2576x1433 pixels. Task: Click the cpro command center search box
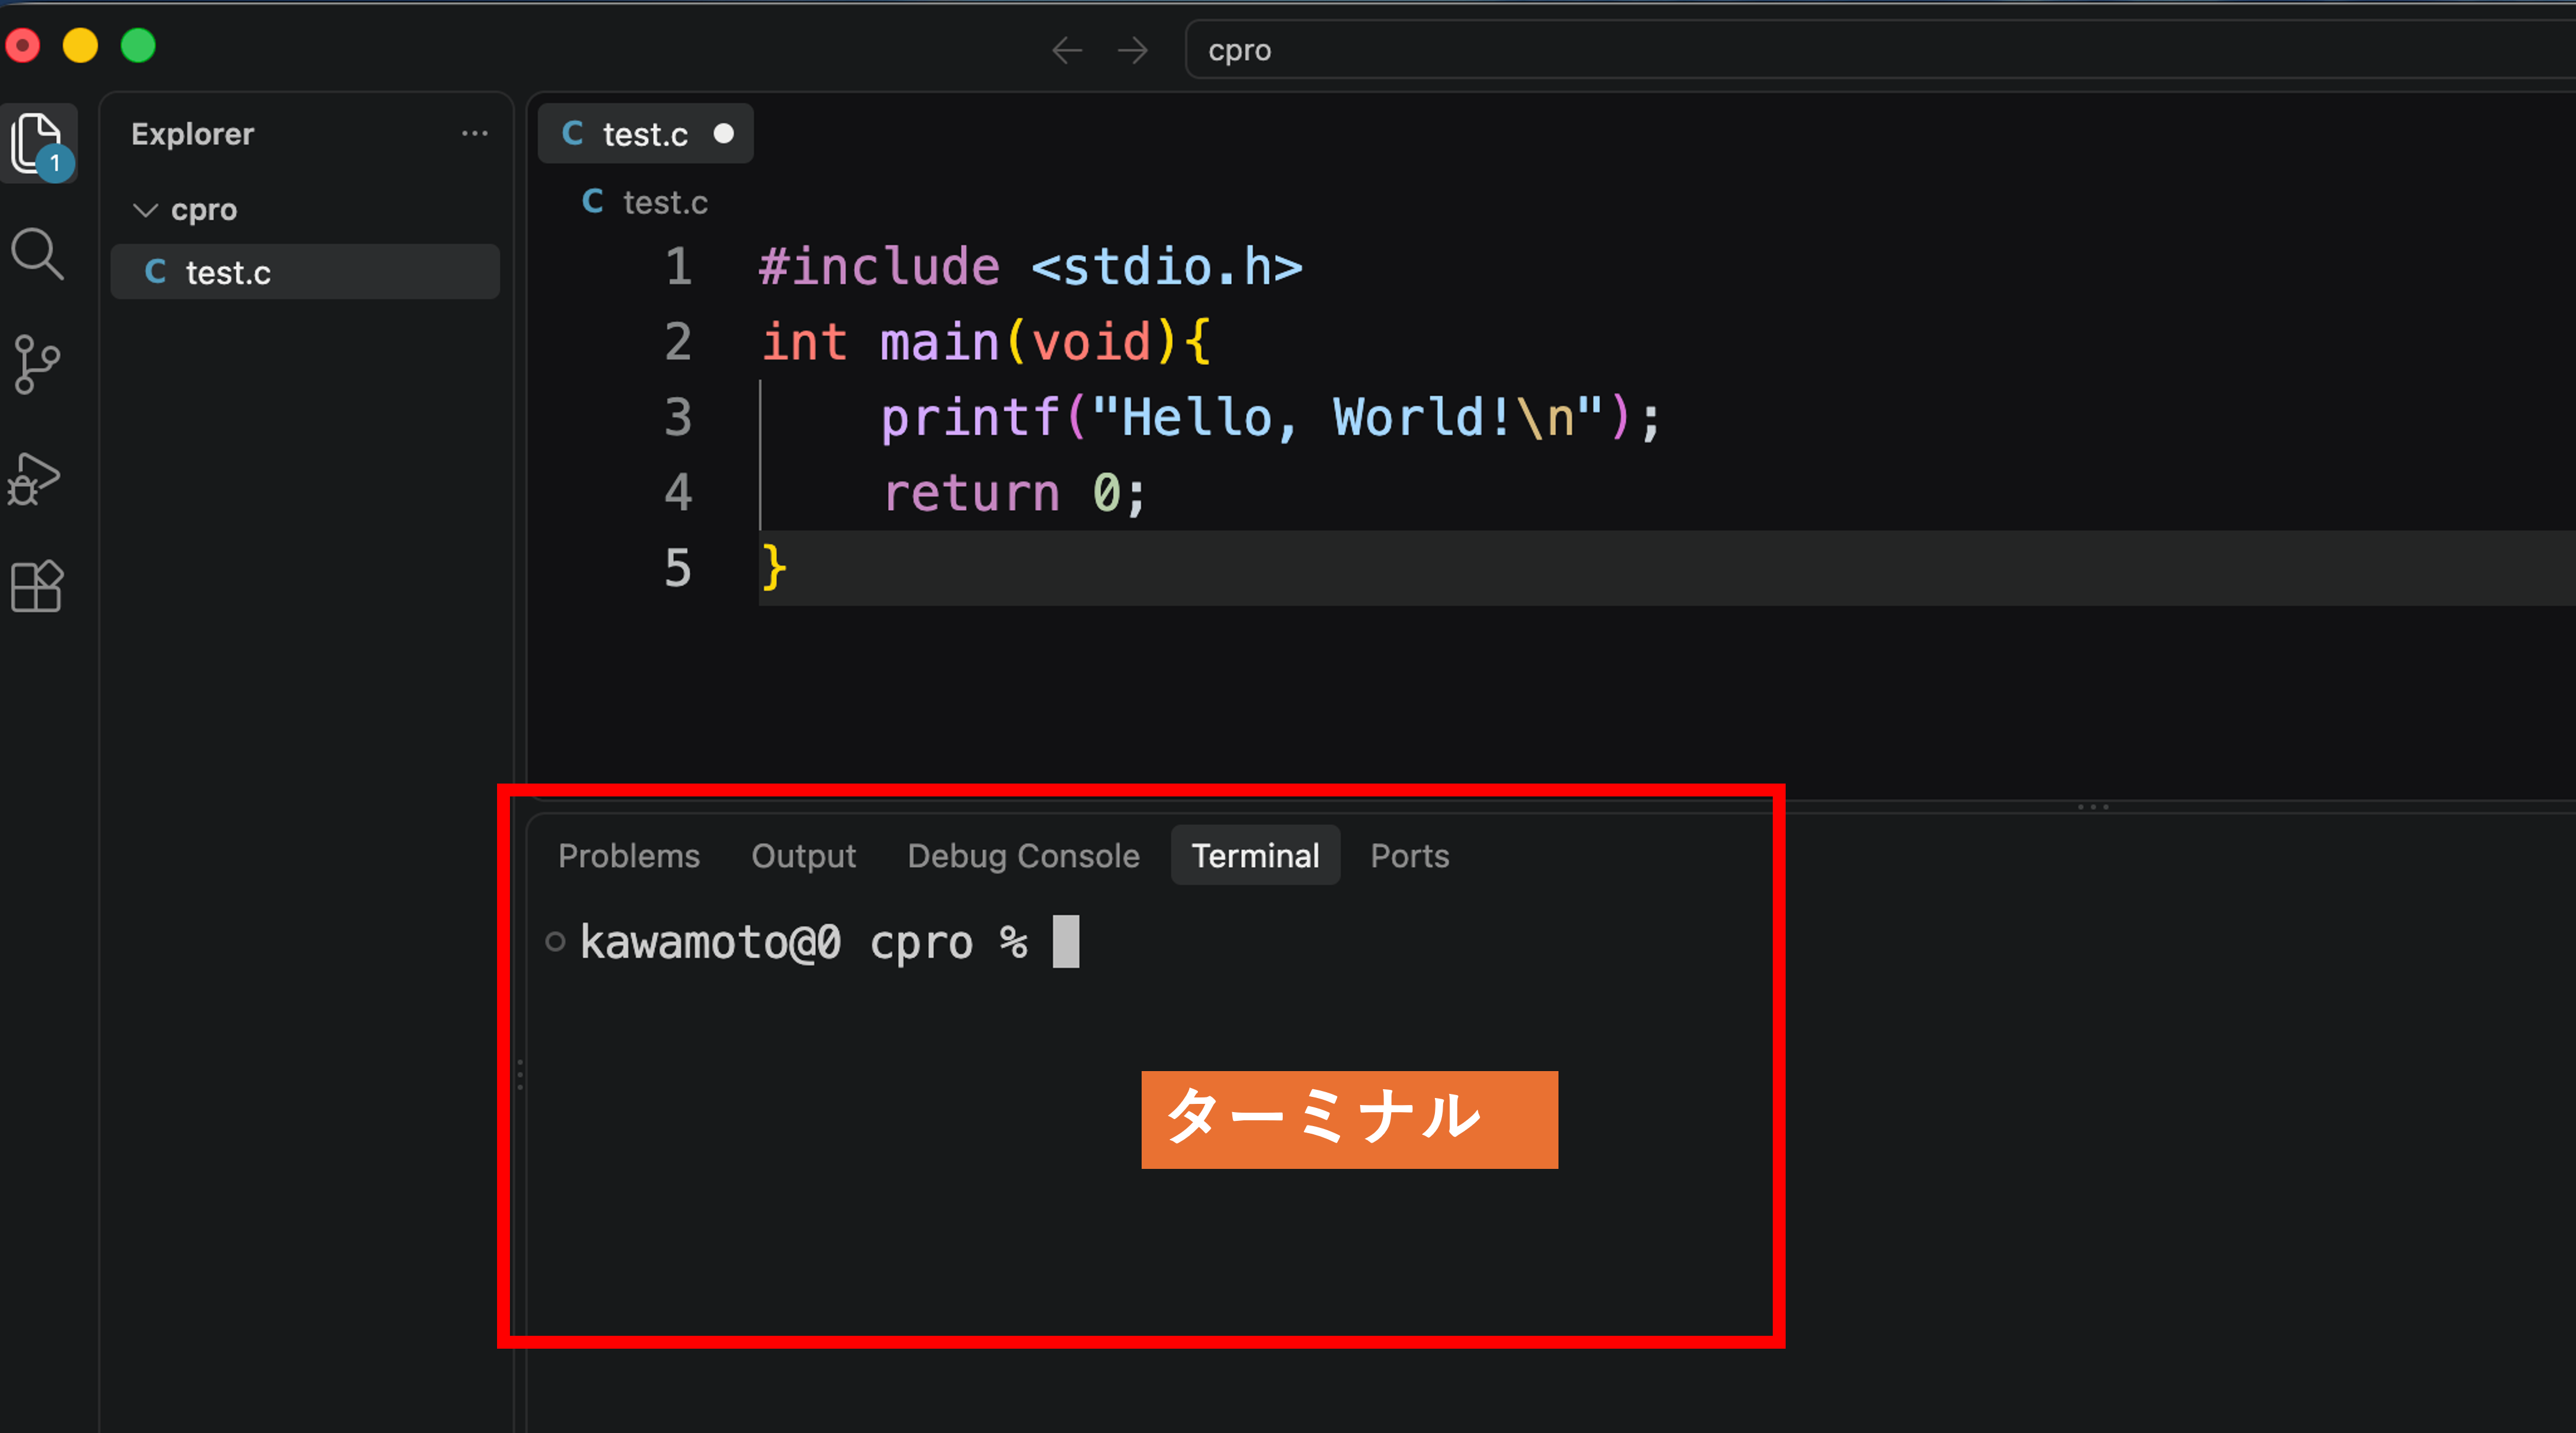pyautogui.click(x=1880, y=50)
